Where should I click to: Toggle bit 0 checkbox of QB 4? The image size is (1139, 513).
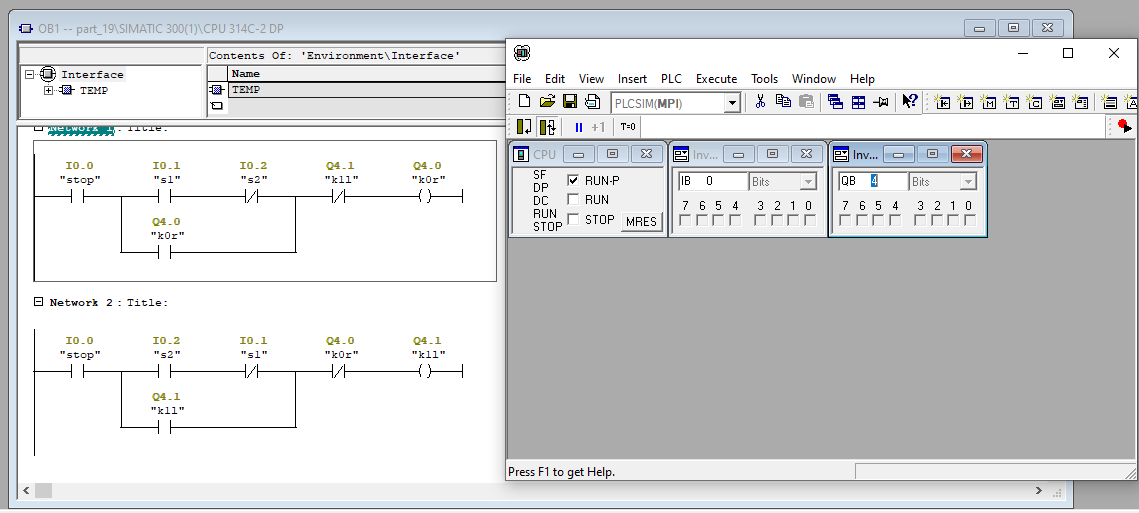click(970, 220)
